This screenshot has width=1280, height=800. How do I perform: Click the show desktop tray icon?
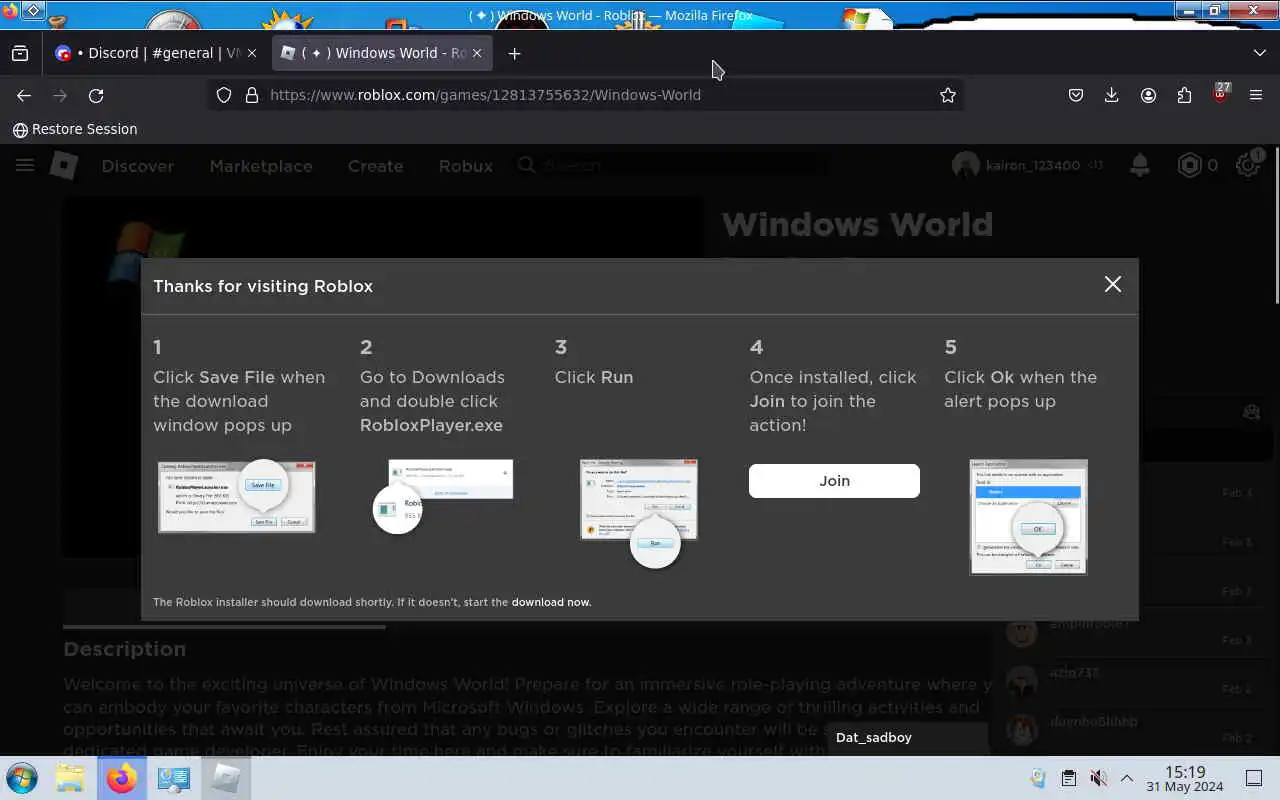1254,778
